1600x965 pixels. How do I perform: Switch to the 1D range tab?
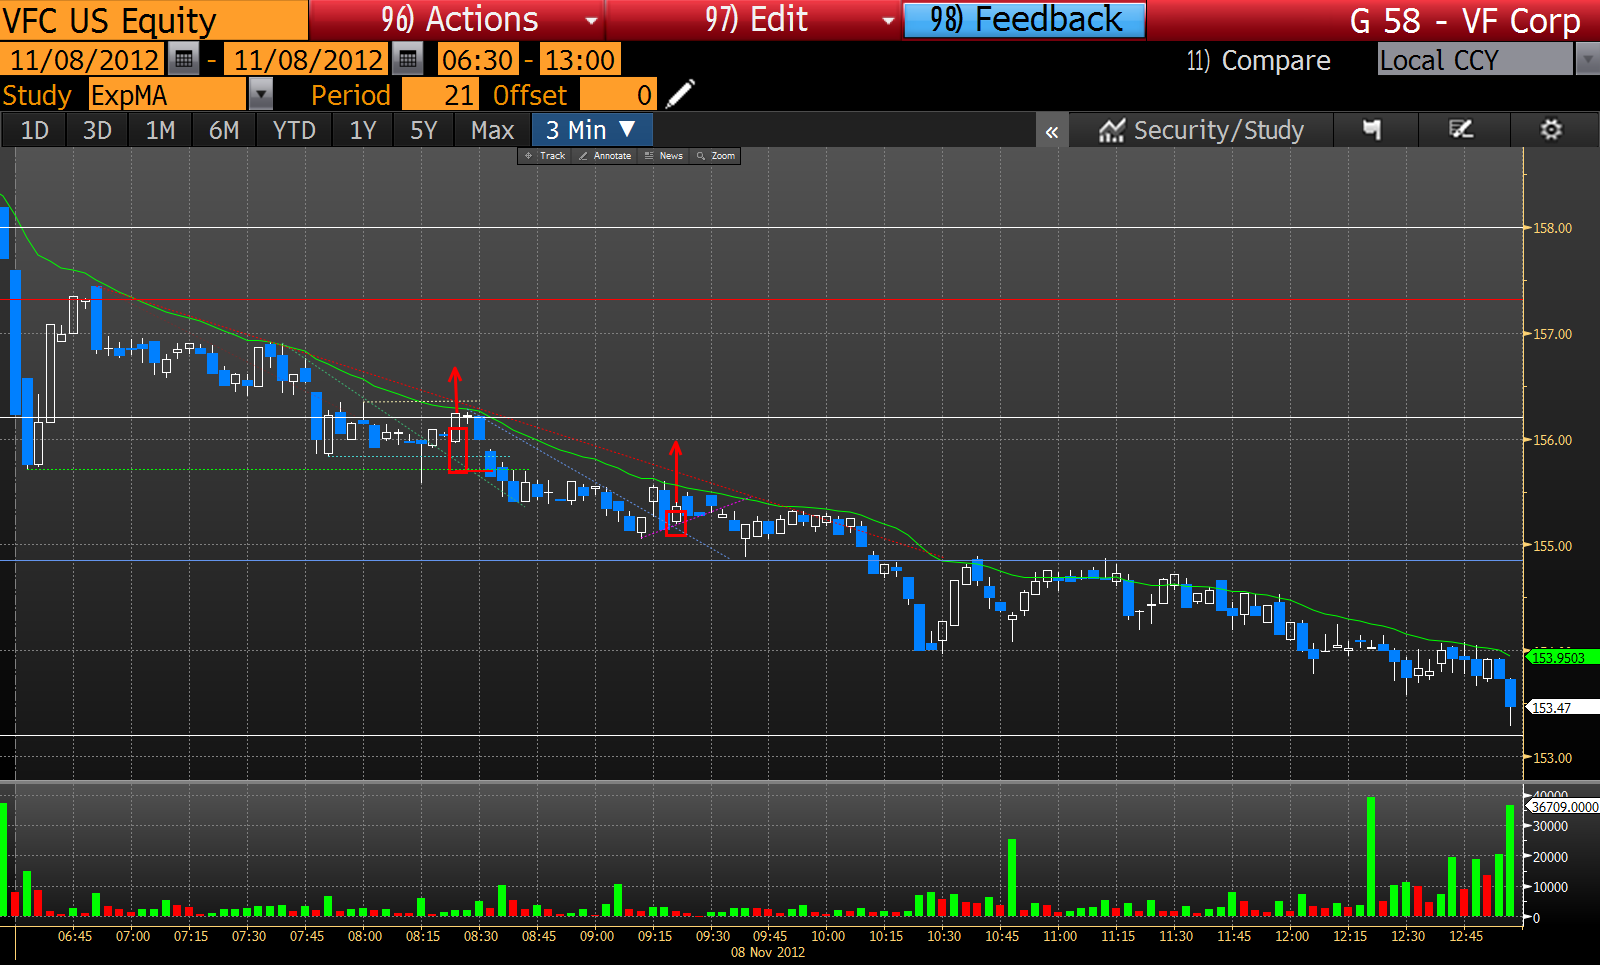coord(35,131)
